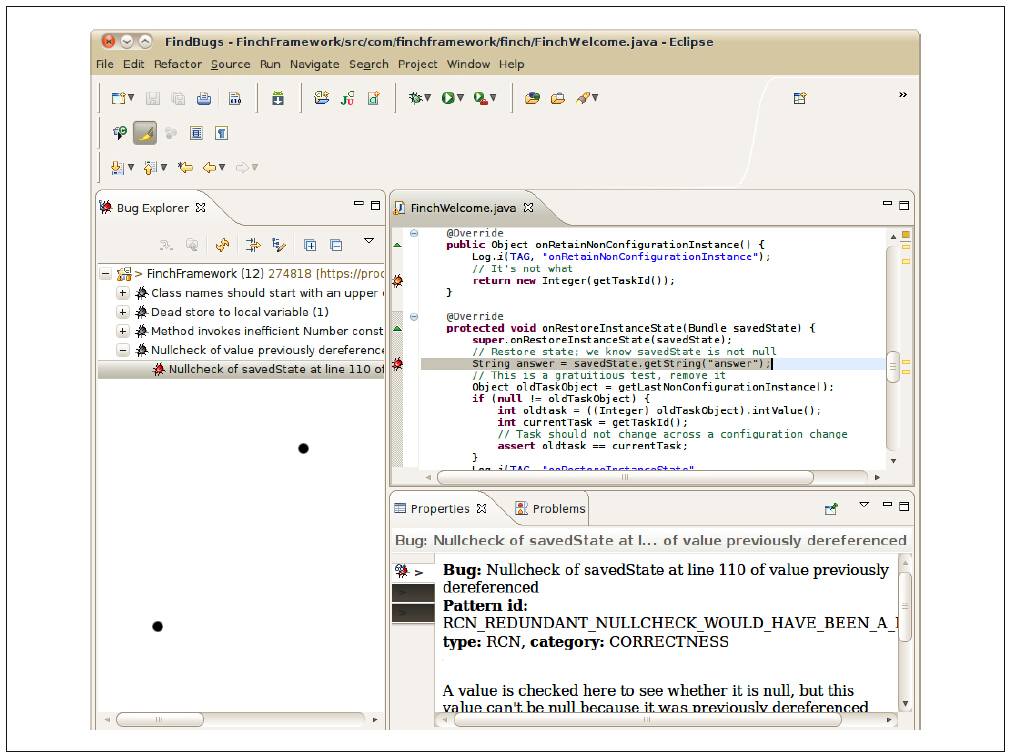Image resolution: width=1011 pixels, height=756 pixels.
Task: Expand 'Method invokes inefficient Number' node
Action: (123, 331)
